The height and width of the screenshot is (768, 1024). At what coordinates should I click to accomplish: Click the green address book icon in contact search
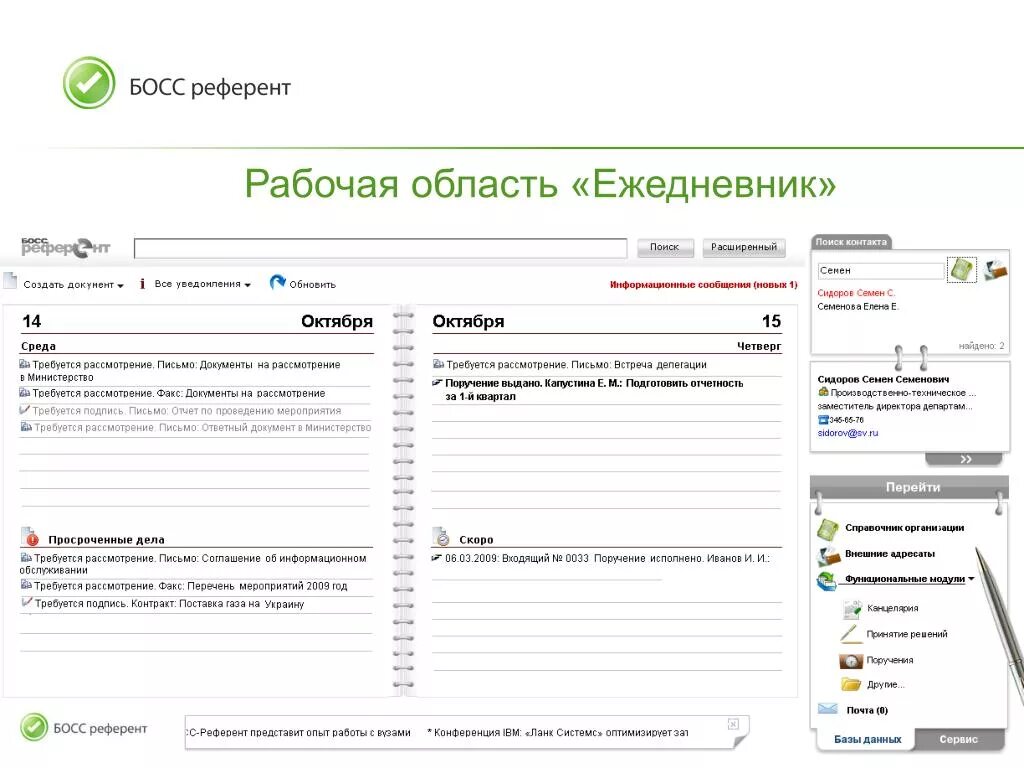coord(962,270)
